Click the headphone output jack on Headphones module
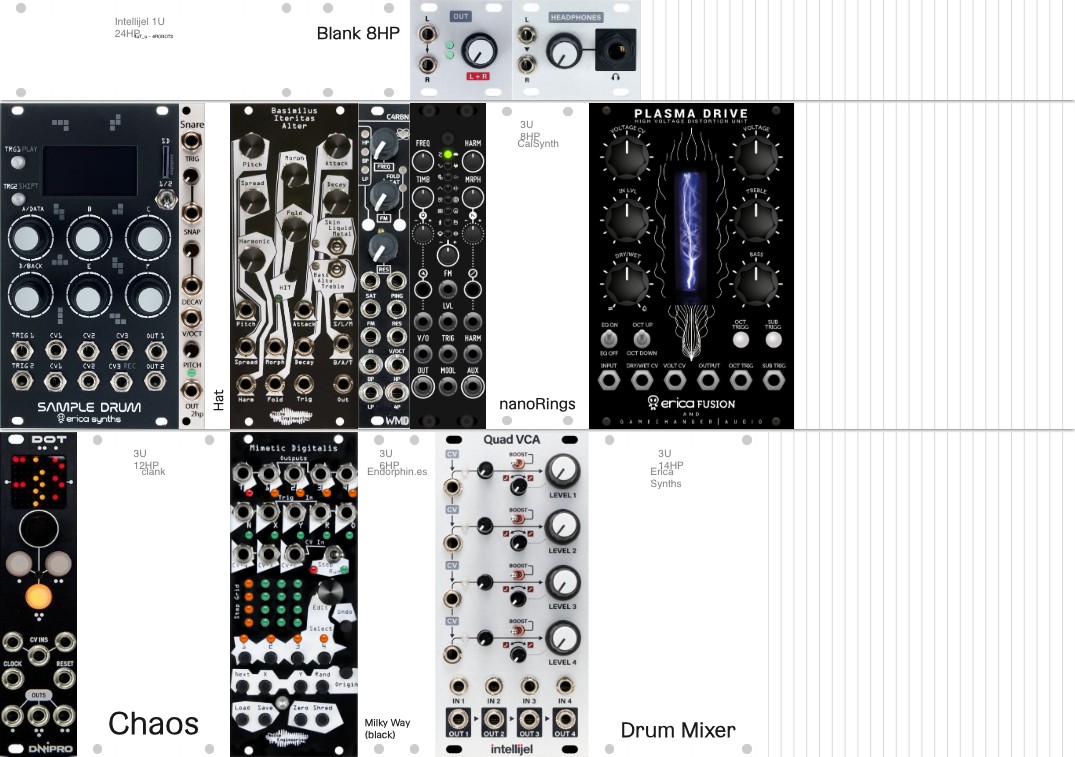This screenshot has width=1075, height=757. [x=615, y=49]
